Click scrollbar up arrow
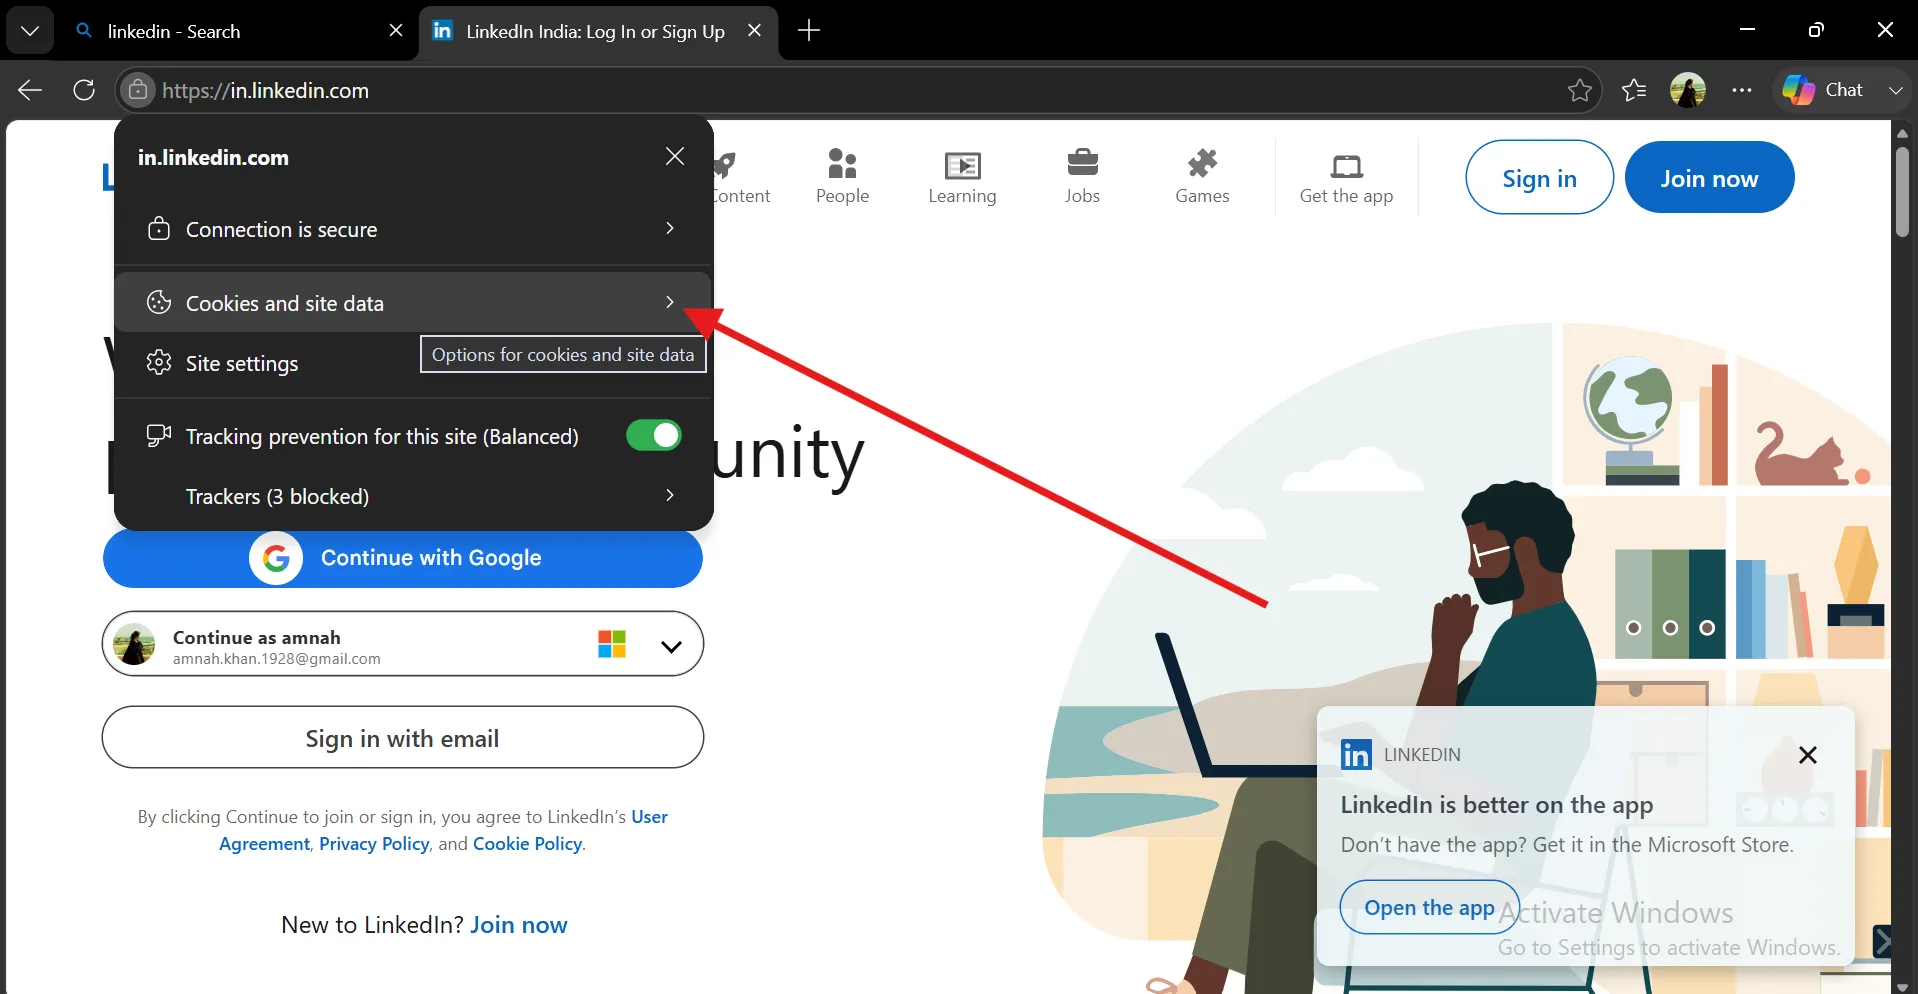The width and height of the screenshot is (1918, 994). pyautogui.click(x=1903, y=133)
